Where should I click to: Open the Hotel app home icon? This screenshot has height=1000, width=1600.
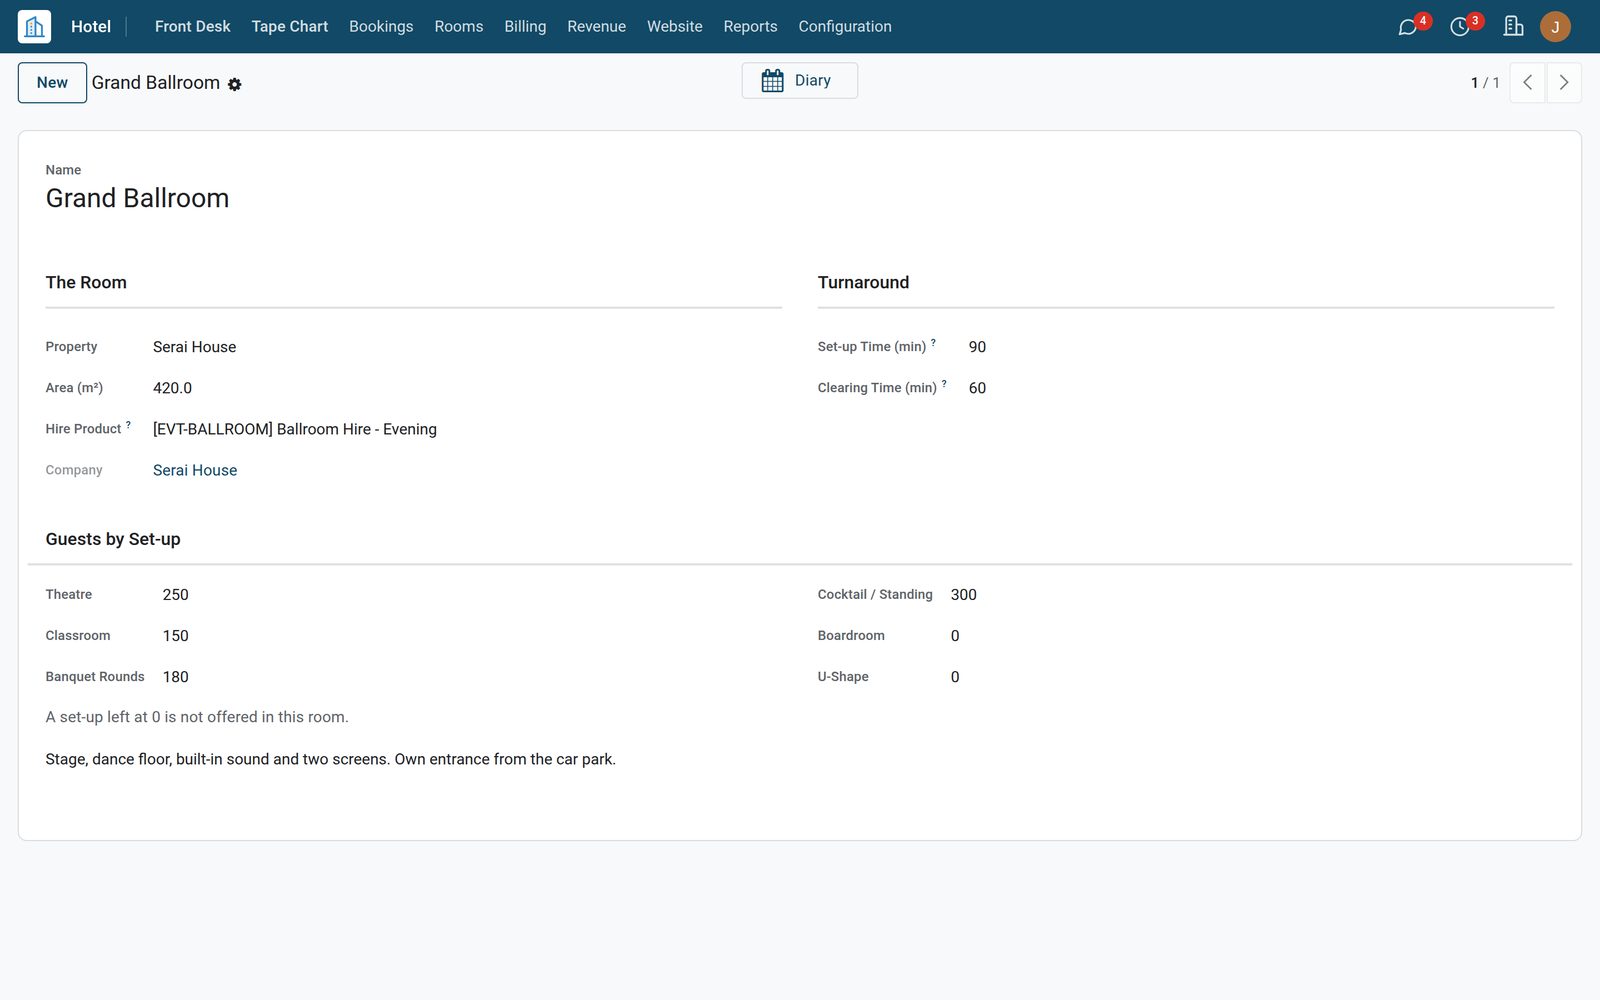click(x=34, y=26)
